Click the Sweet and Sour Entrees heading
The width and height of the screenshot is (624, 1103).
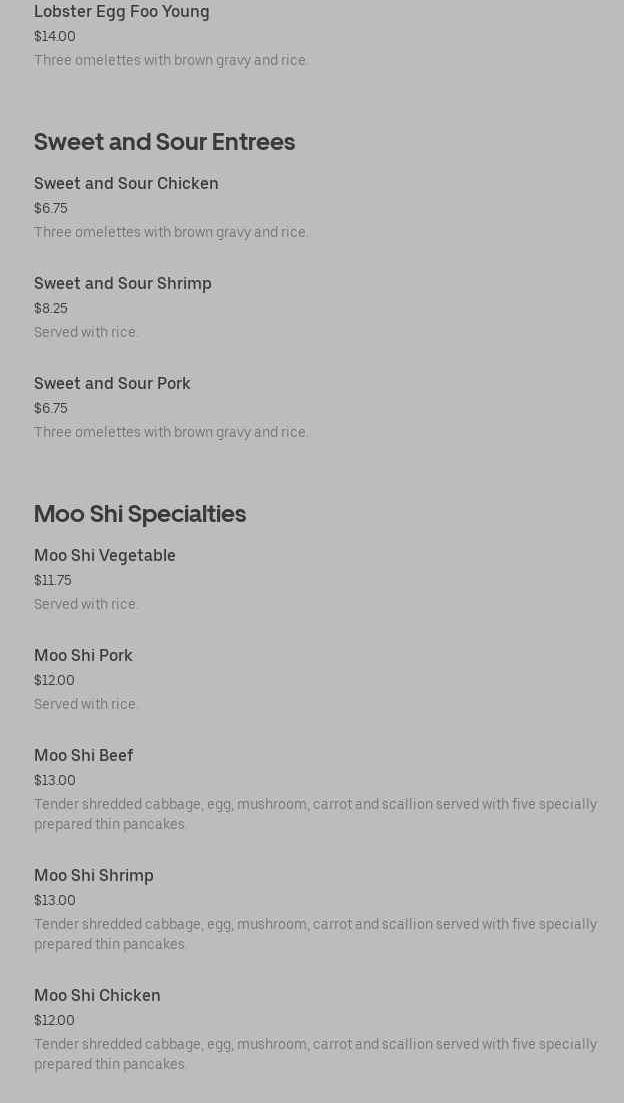[x=164, y=142]
